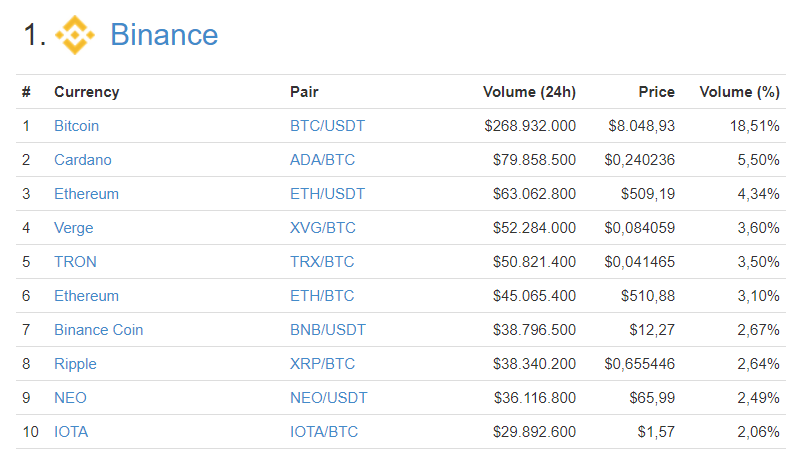Click rank number 10 in IOTA row
Viewport: 801px width, 457px height.
point(31,432)
